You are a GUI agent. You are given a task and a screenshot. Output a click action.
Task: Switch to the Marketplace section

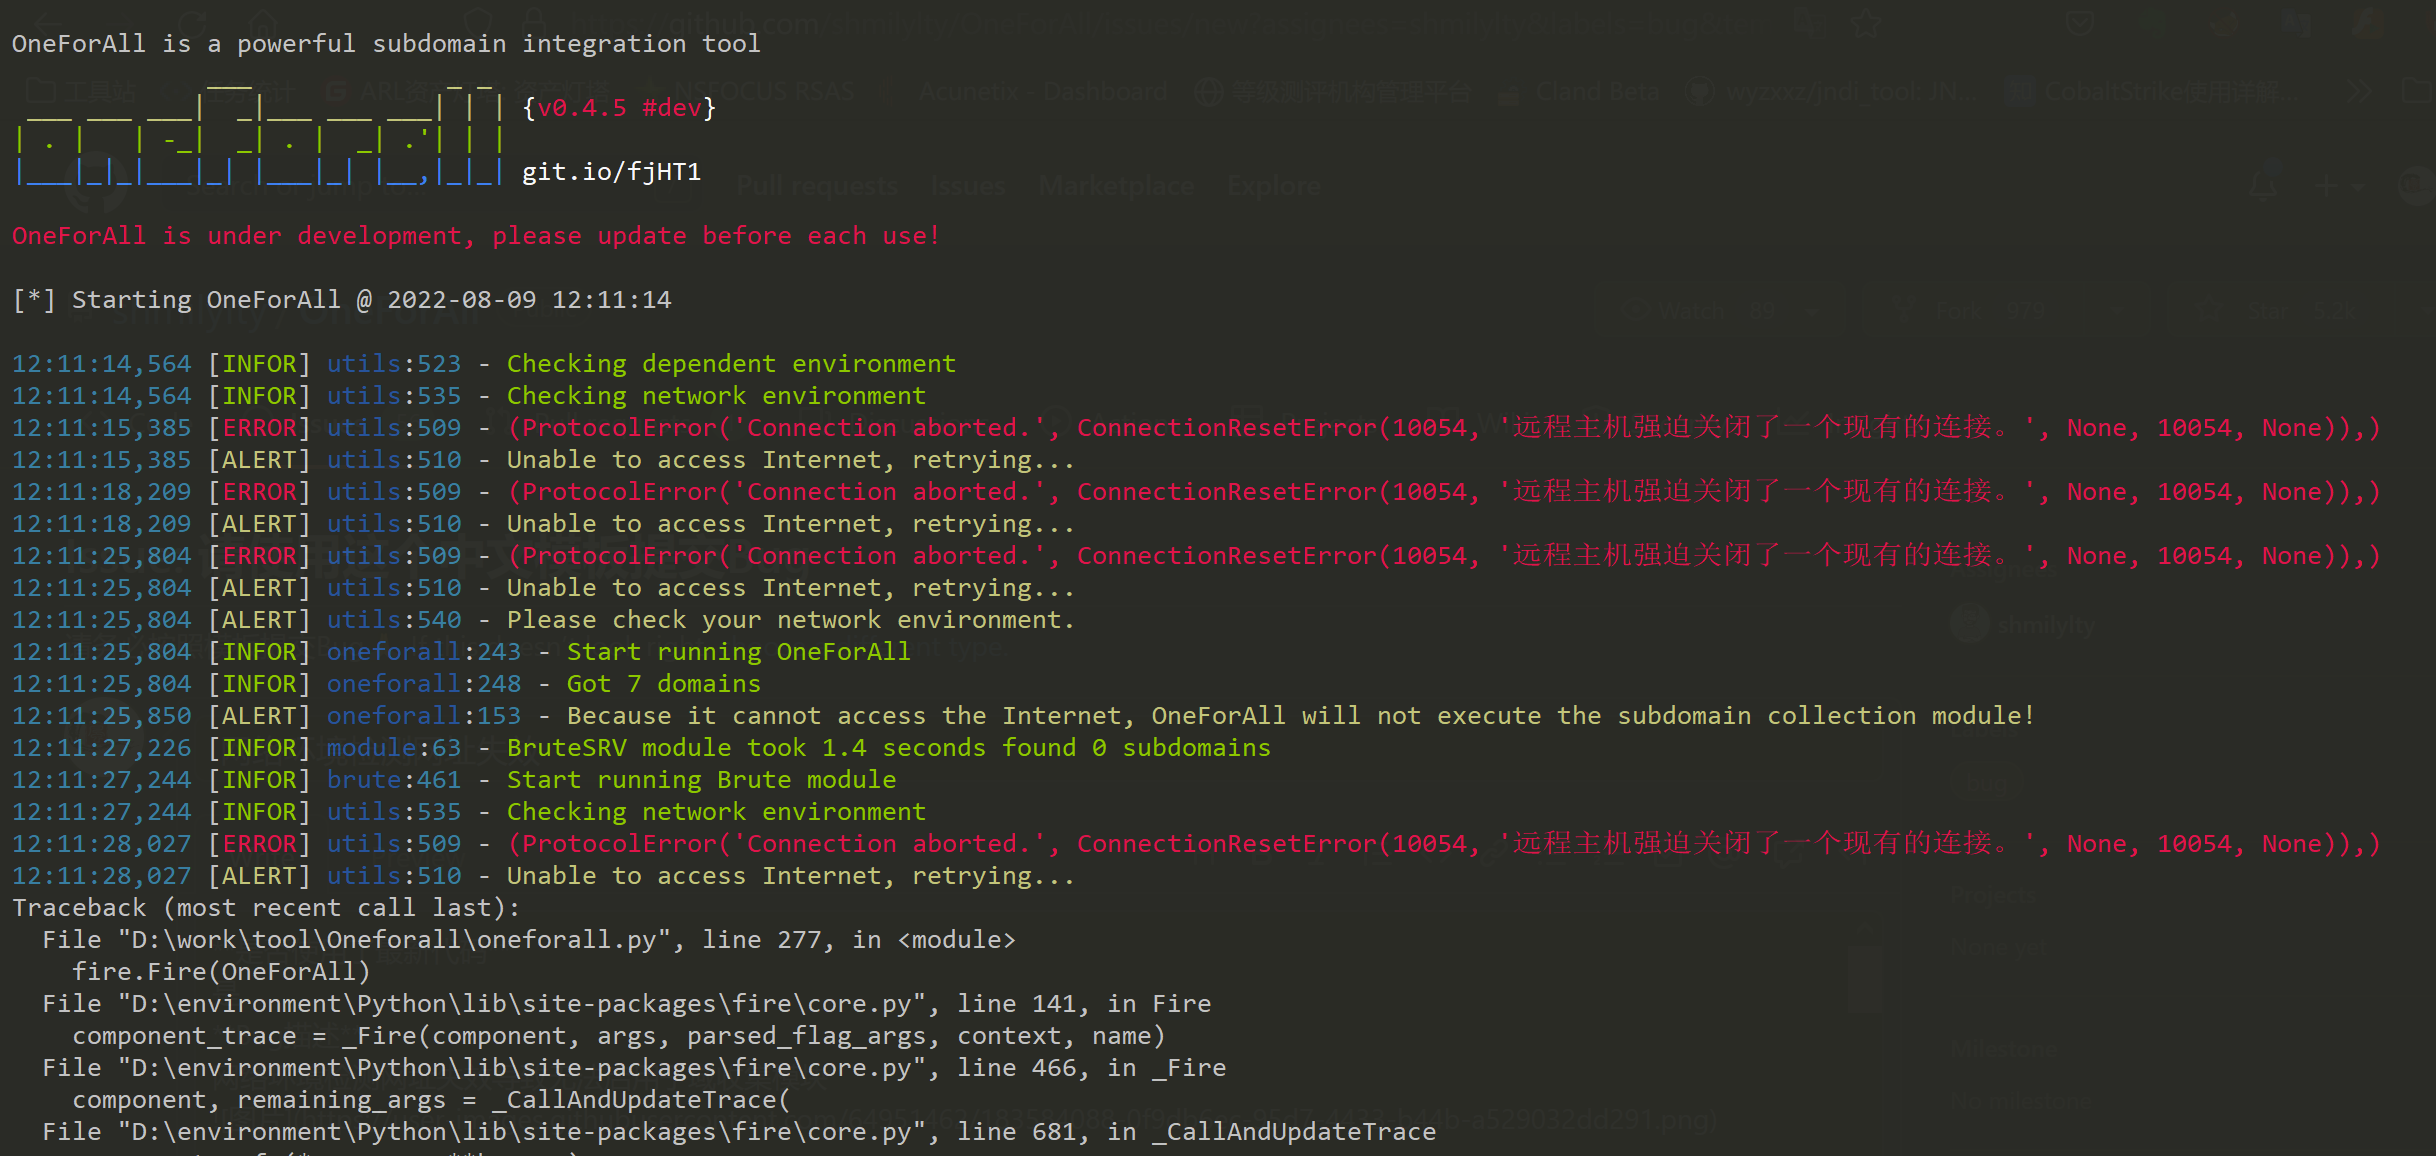tap(1116, 185)
